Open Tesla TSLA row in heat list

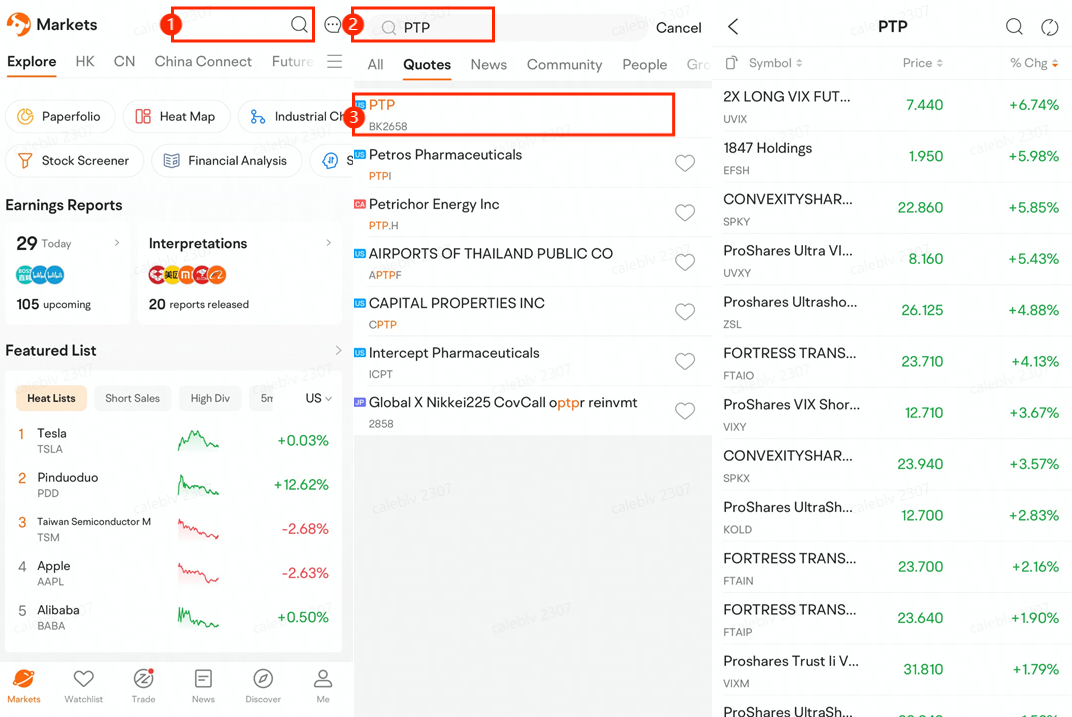pos(174,441)
